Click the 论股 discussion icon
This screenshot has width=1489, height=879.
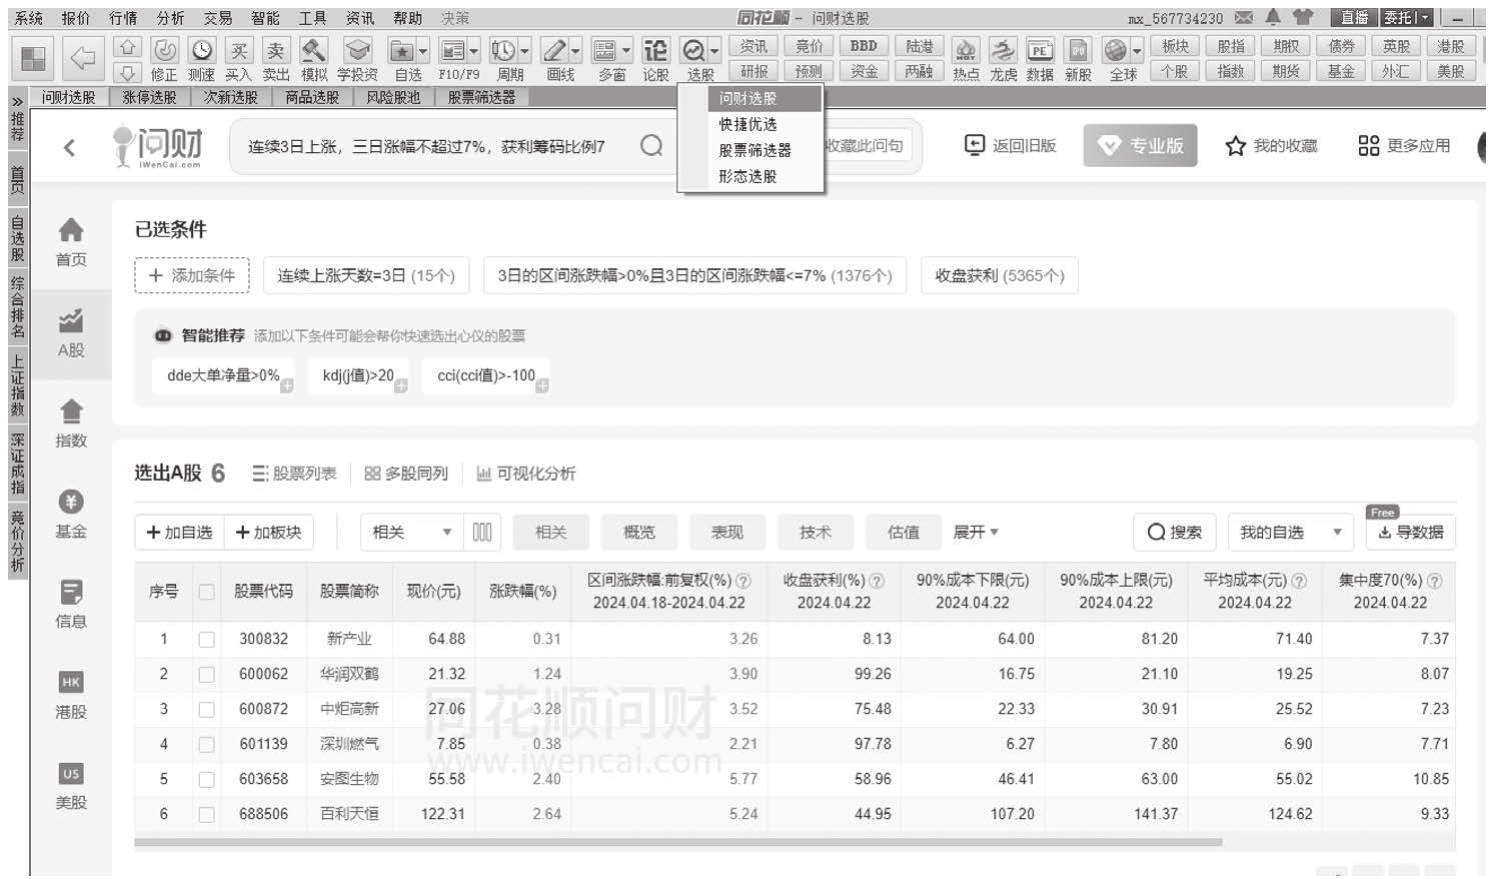655,50
